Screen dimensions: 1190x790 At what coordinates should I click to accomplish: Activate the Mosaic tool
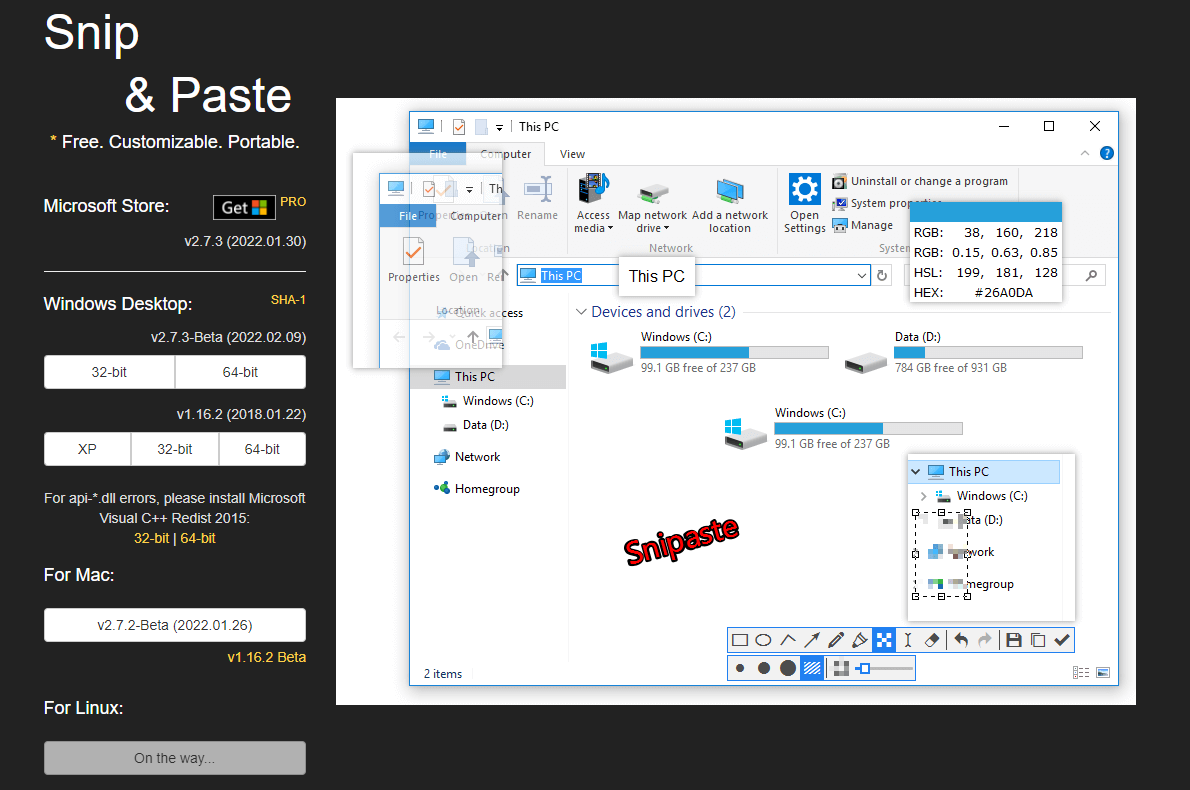pyautogui.click(x=884, y=640)
